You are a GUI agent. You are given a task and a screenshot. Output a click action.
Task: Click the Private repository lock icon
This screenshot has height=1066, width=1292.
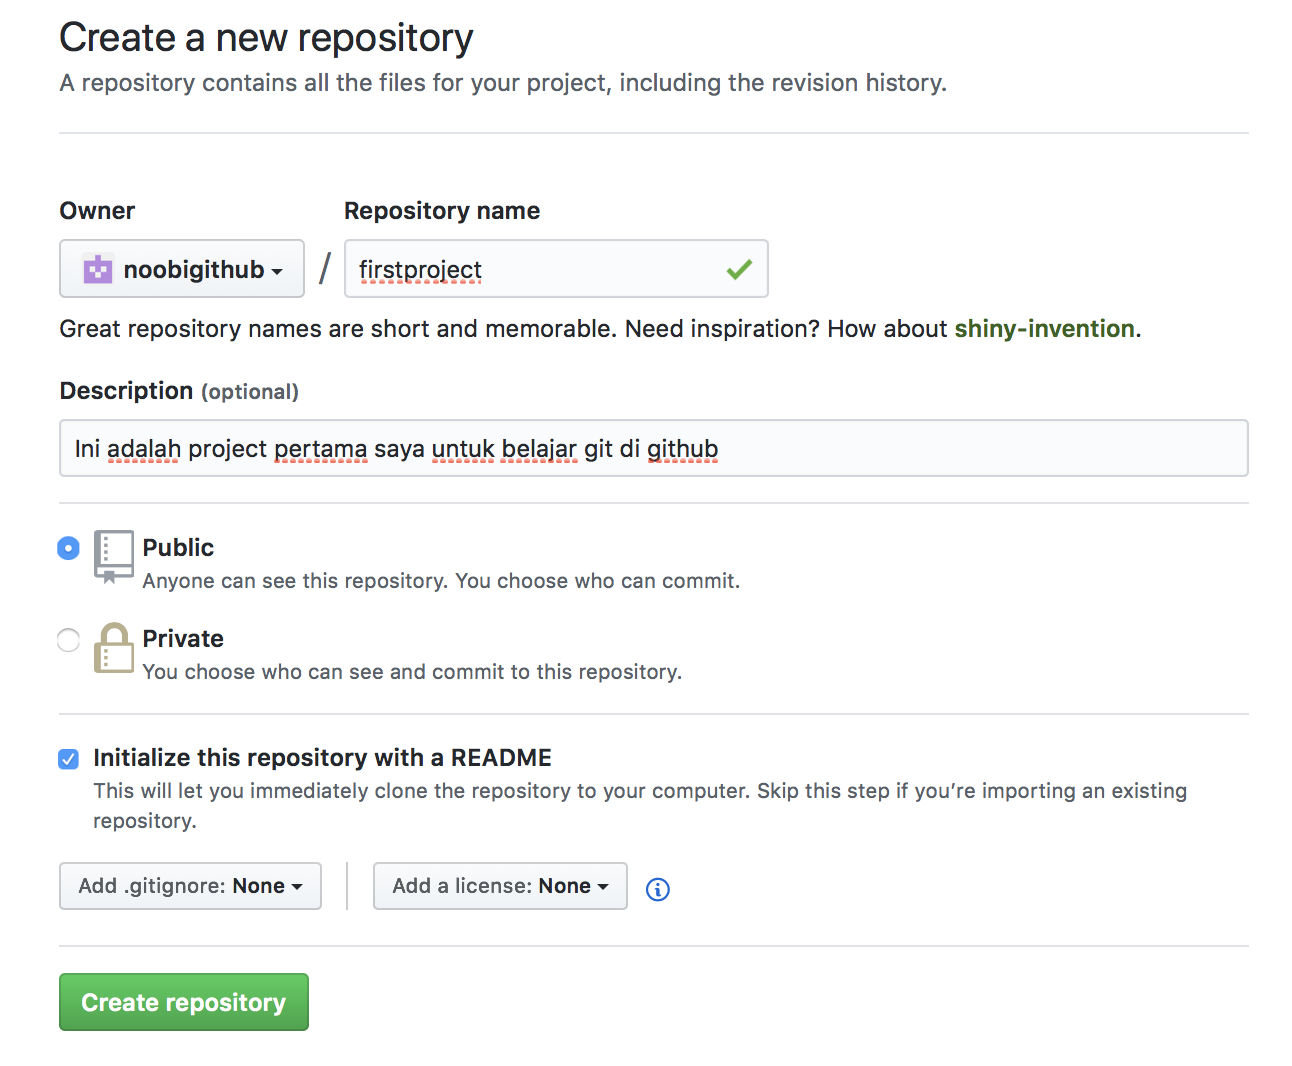click(114, 648)
